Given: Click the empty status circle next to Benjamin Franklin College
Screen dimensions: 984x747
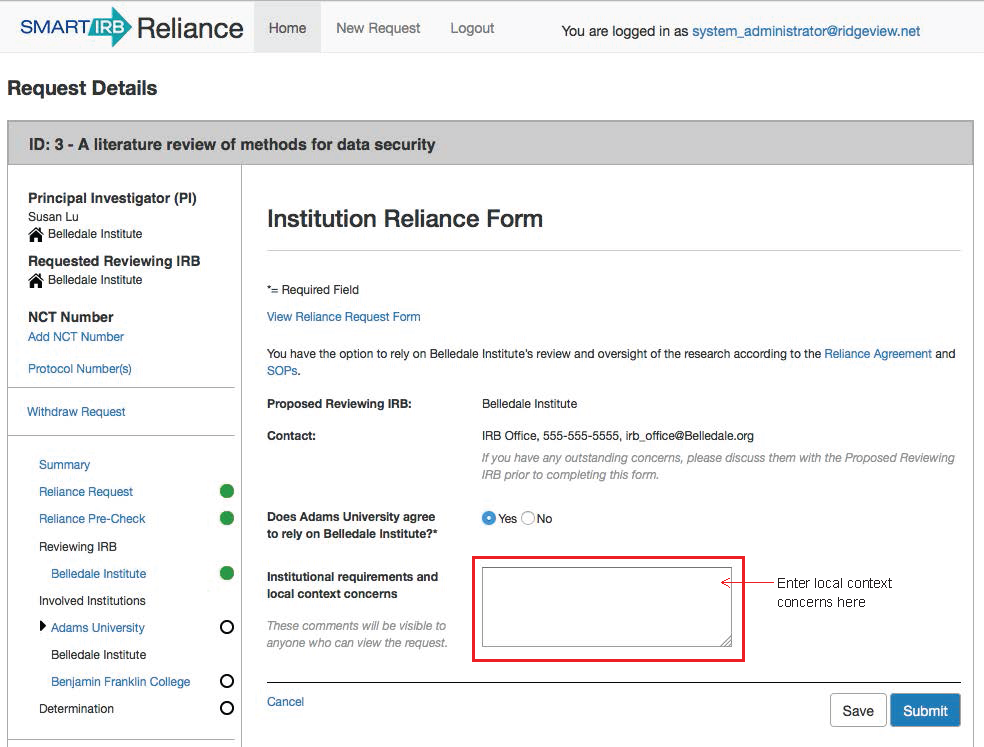Looking at the screenshot, I should coord(227,681).
